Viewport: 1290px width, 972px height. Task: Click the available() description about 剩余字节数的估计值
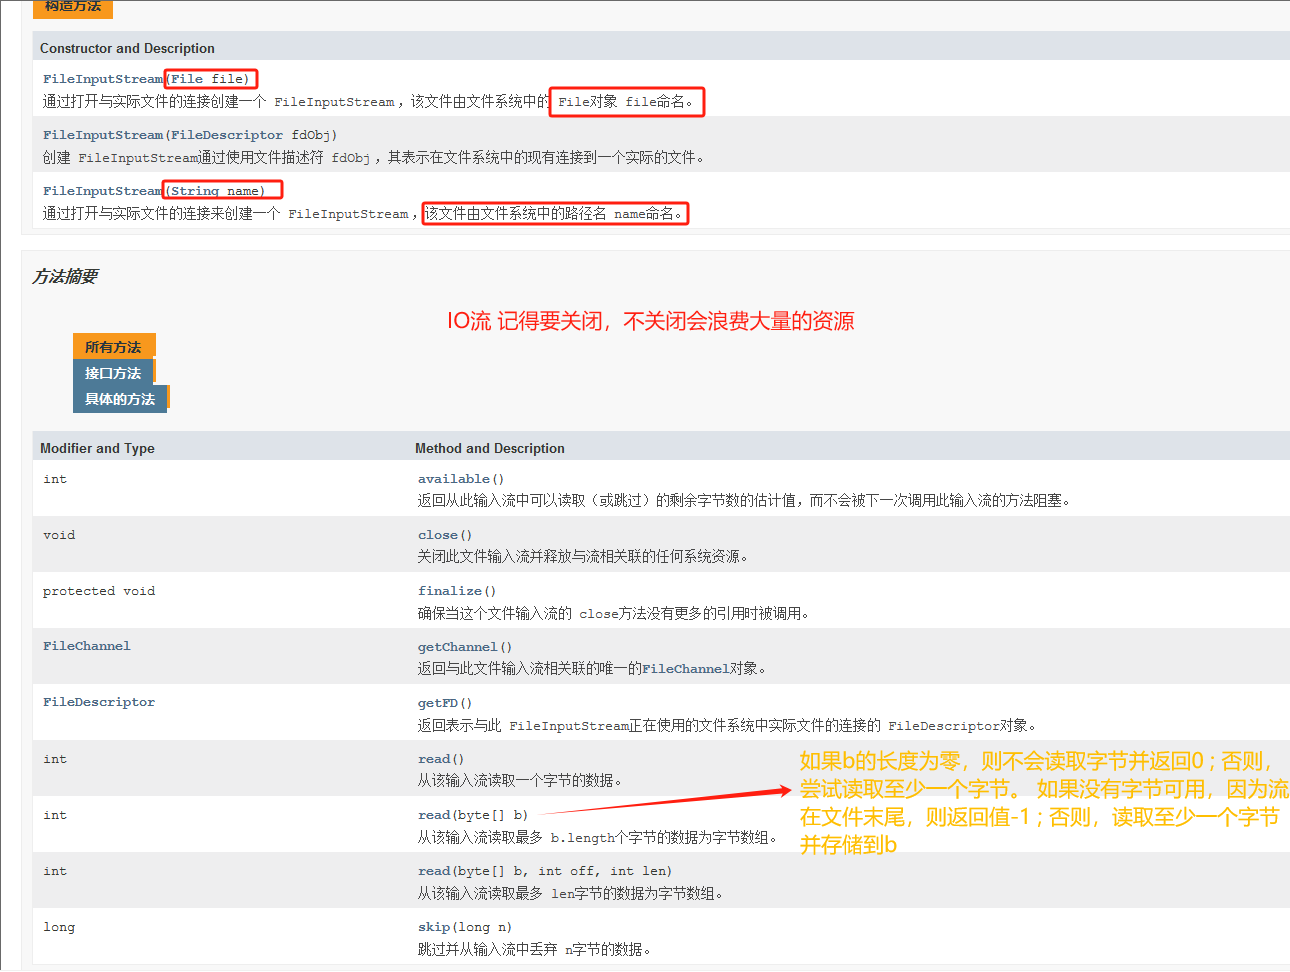point(744,501)
